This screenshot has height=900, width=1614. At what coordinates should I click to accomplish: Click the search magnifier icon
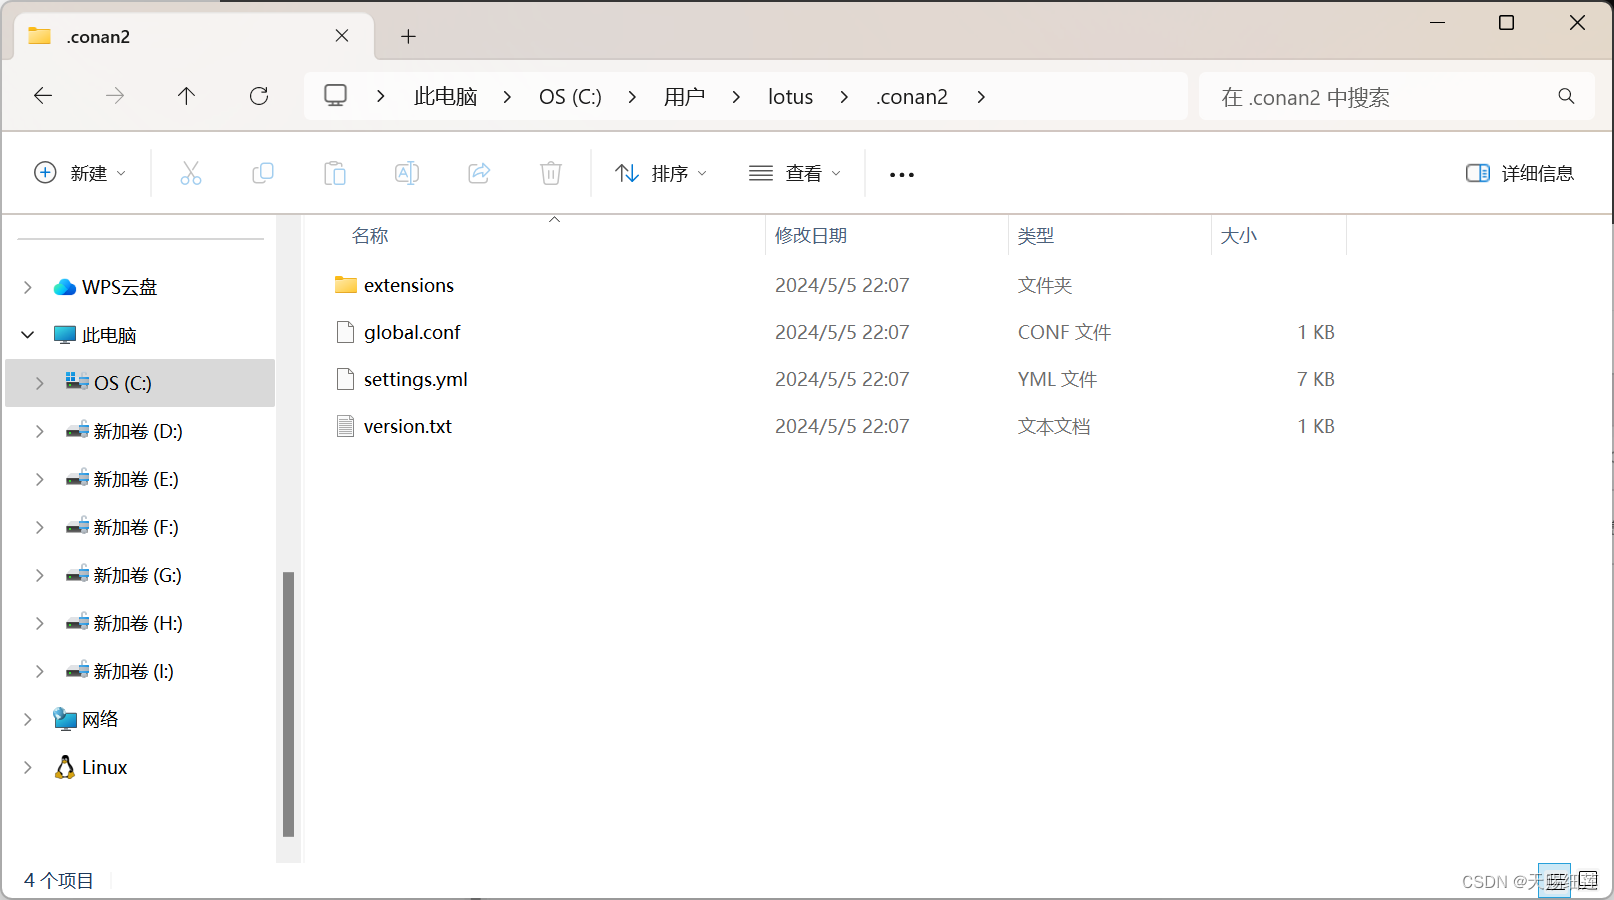[x=1566, y=96]
